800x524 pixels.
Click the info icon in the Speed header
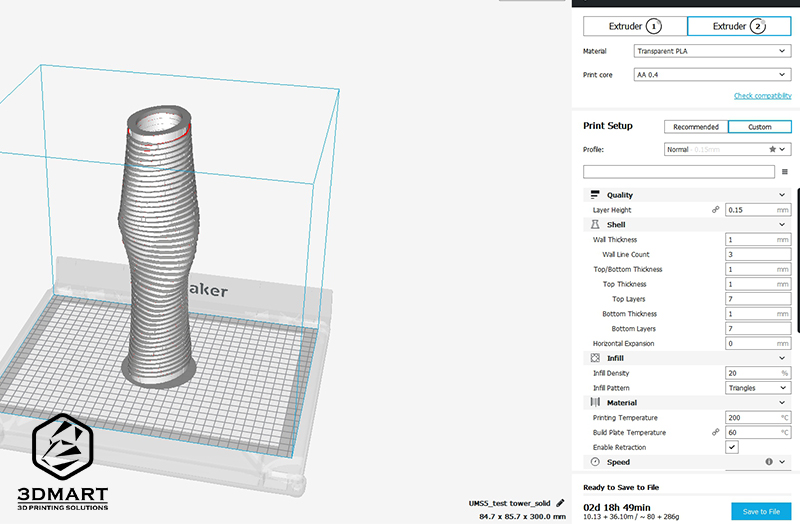coord(769,462)
